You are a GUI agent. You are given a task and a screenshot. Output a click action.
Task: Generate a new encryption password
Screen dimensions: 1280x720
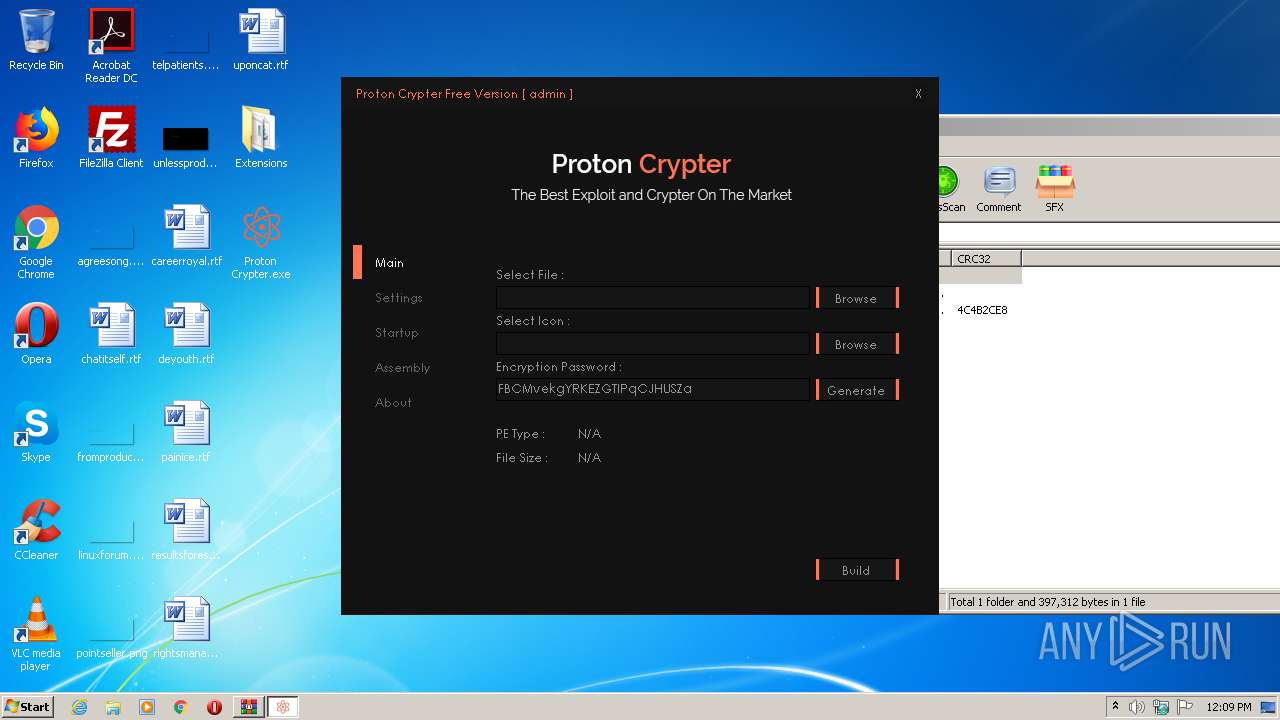tap(857, 390)
